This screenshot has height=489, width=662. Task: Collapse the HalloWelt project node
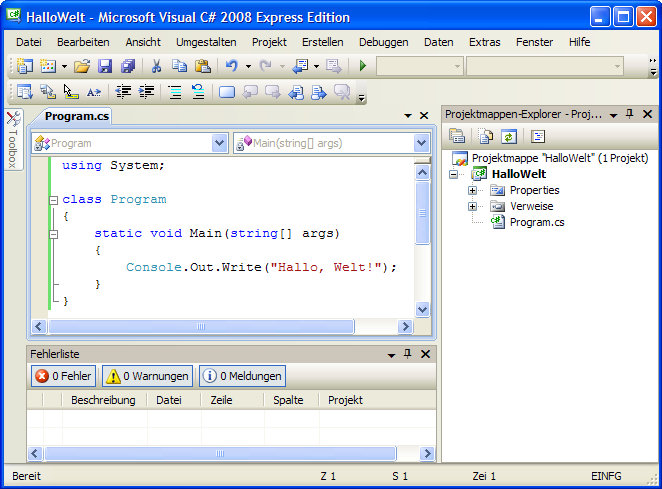[453, 174]
